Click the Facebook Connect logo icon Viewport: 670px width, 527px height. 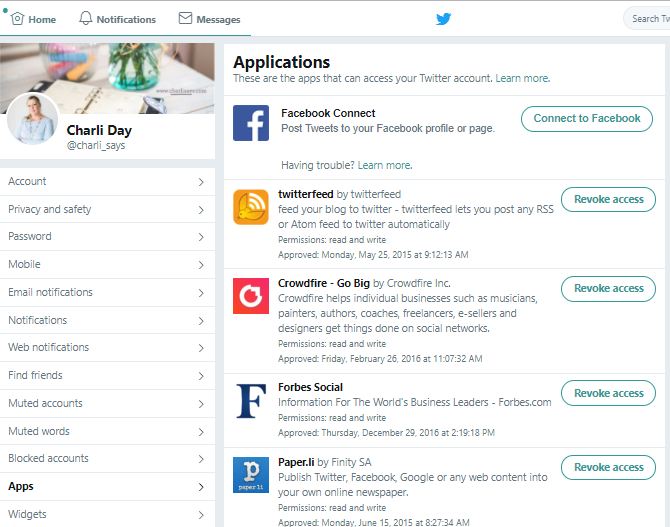click(251, 123)
